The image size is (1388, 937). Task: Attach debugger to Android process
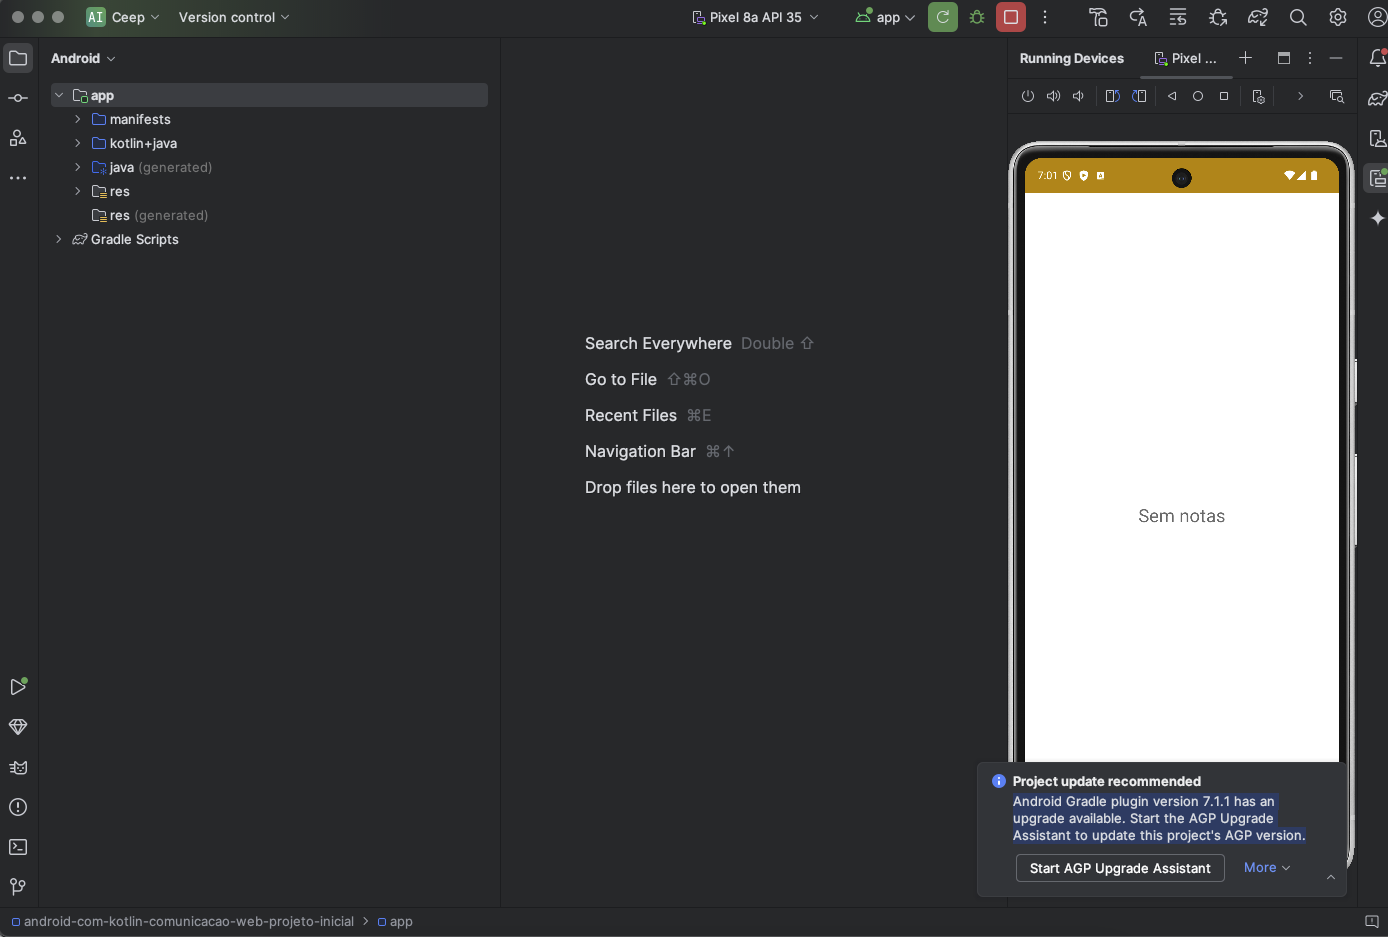[x=1218, y=17]
